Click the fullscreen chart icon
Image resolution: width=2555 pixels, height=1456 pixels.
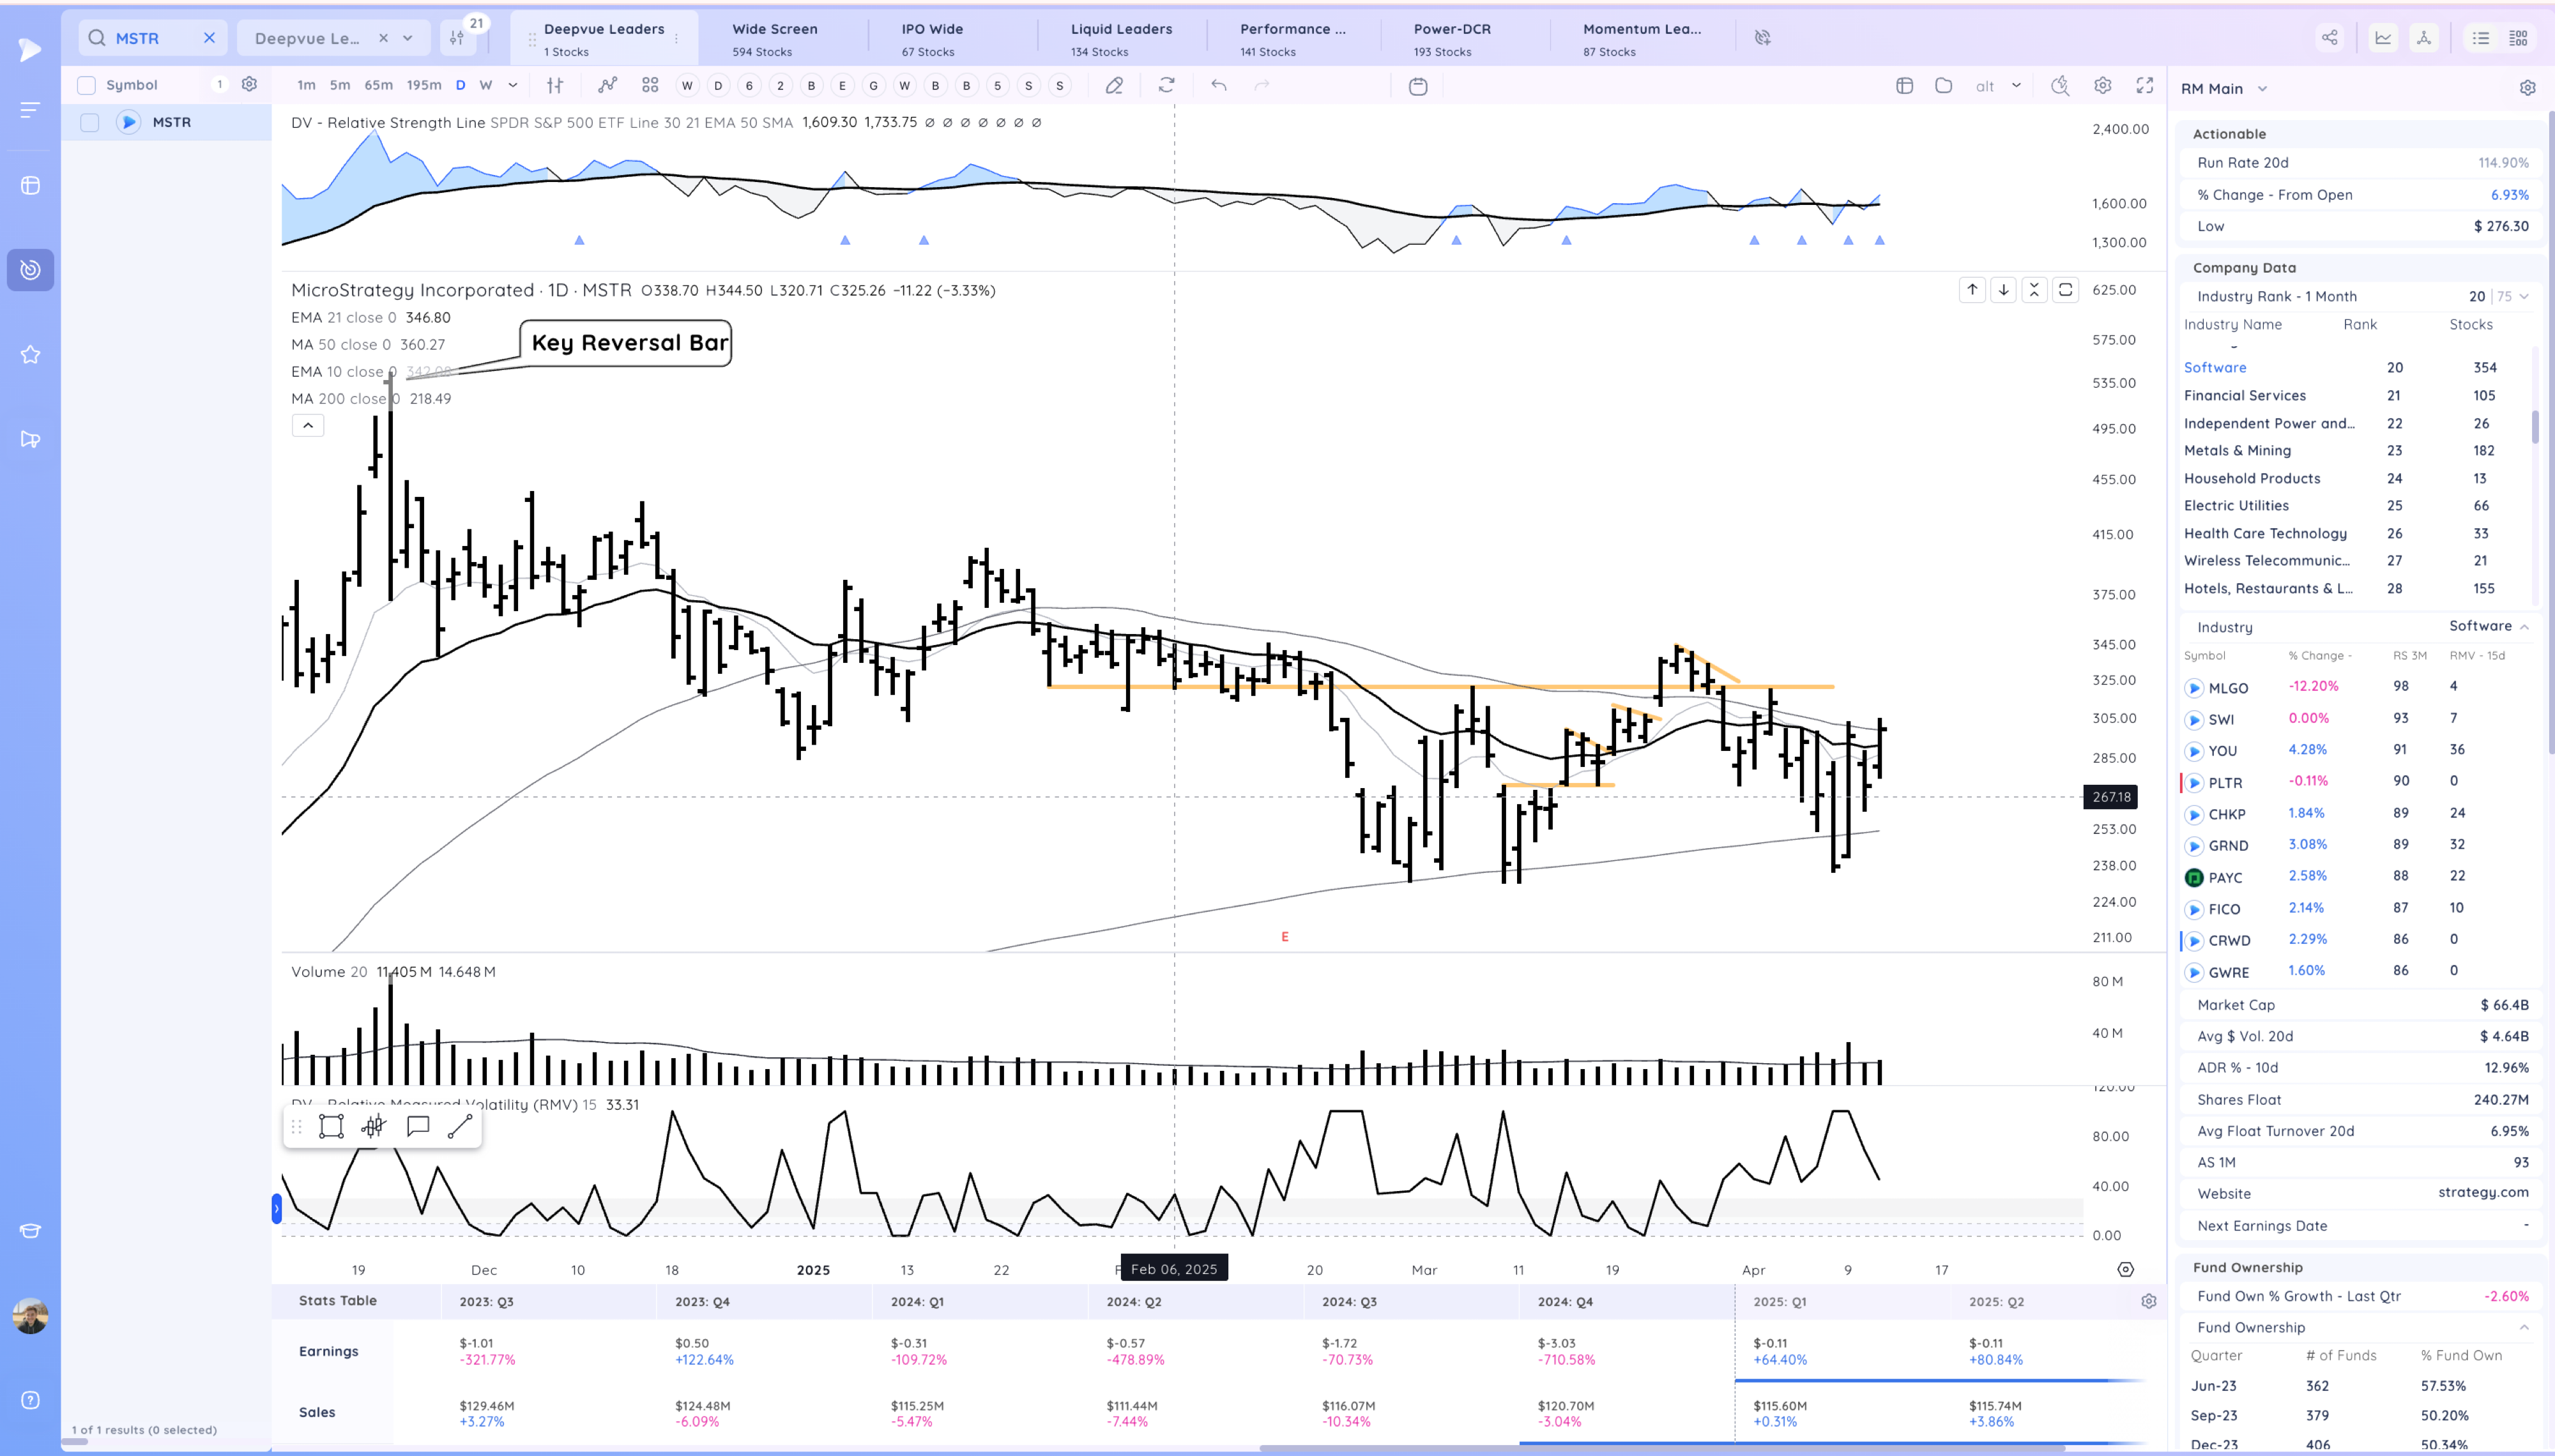2144,86
